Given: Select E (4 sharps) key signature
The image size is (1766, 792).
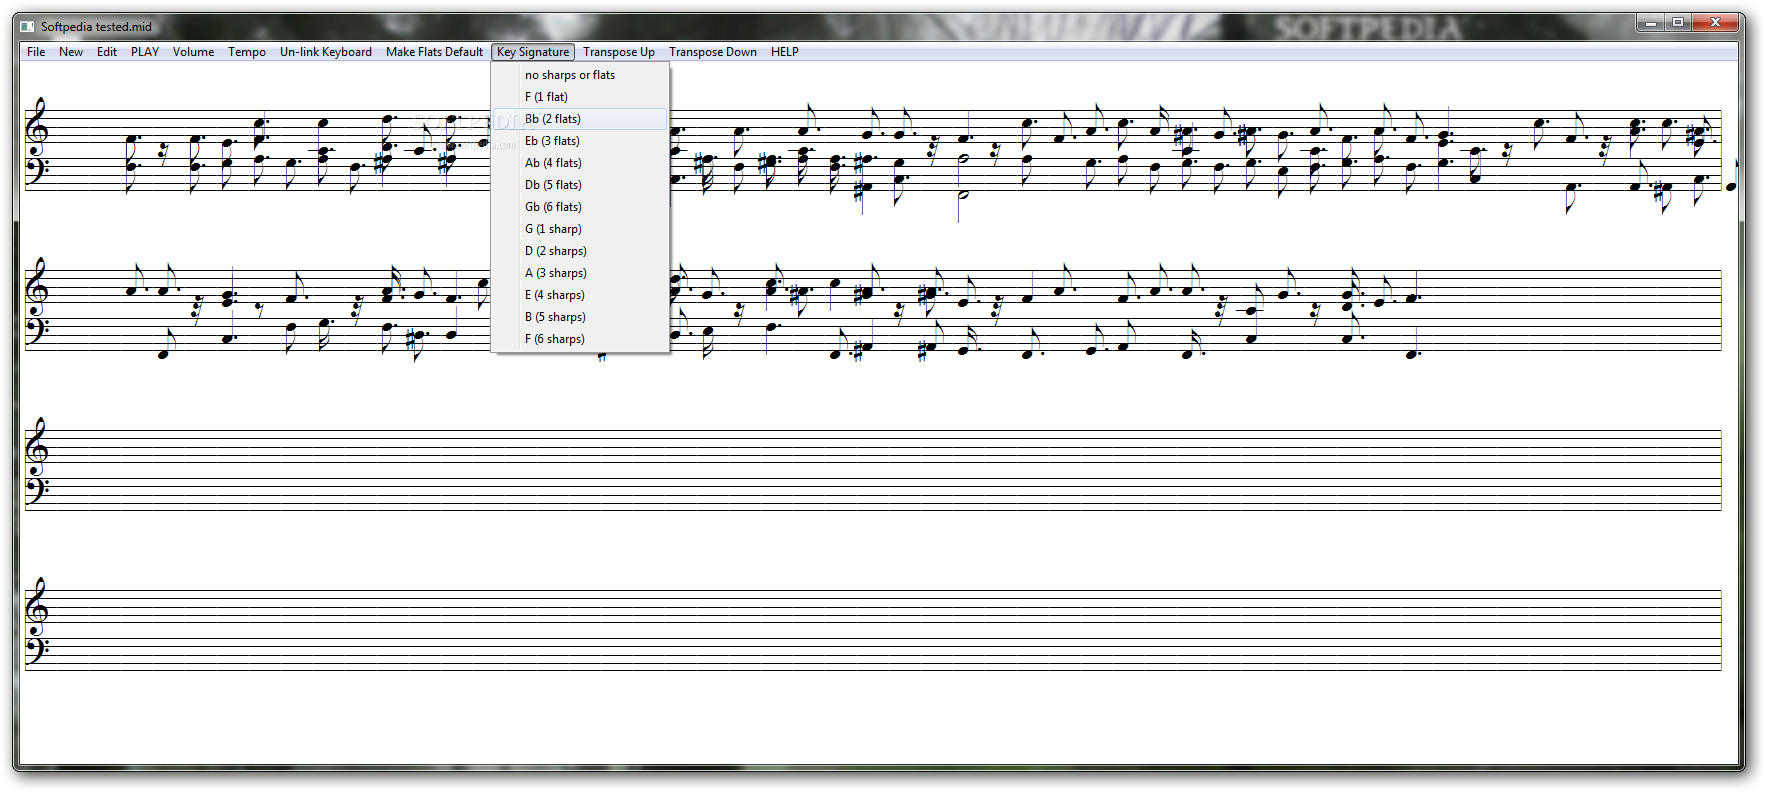Looking at the screenshot, I should point(580,295).
